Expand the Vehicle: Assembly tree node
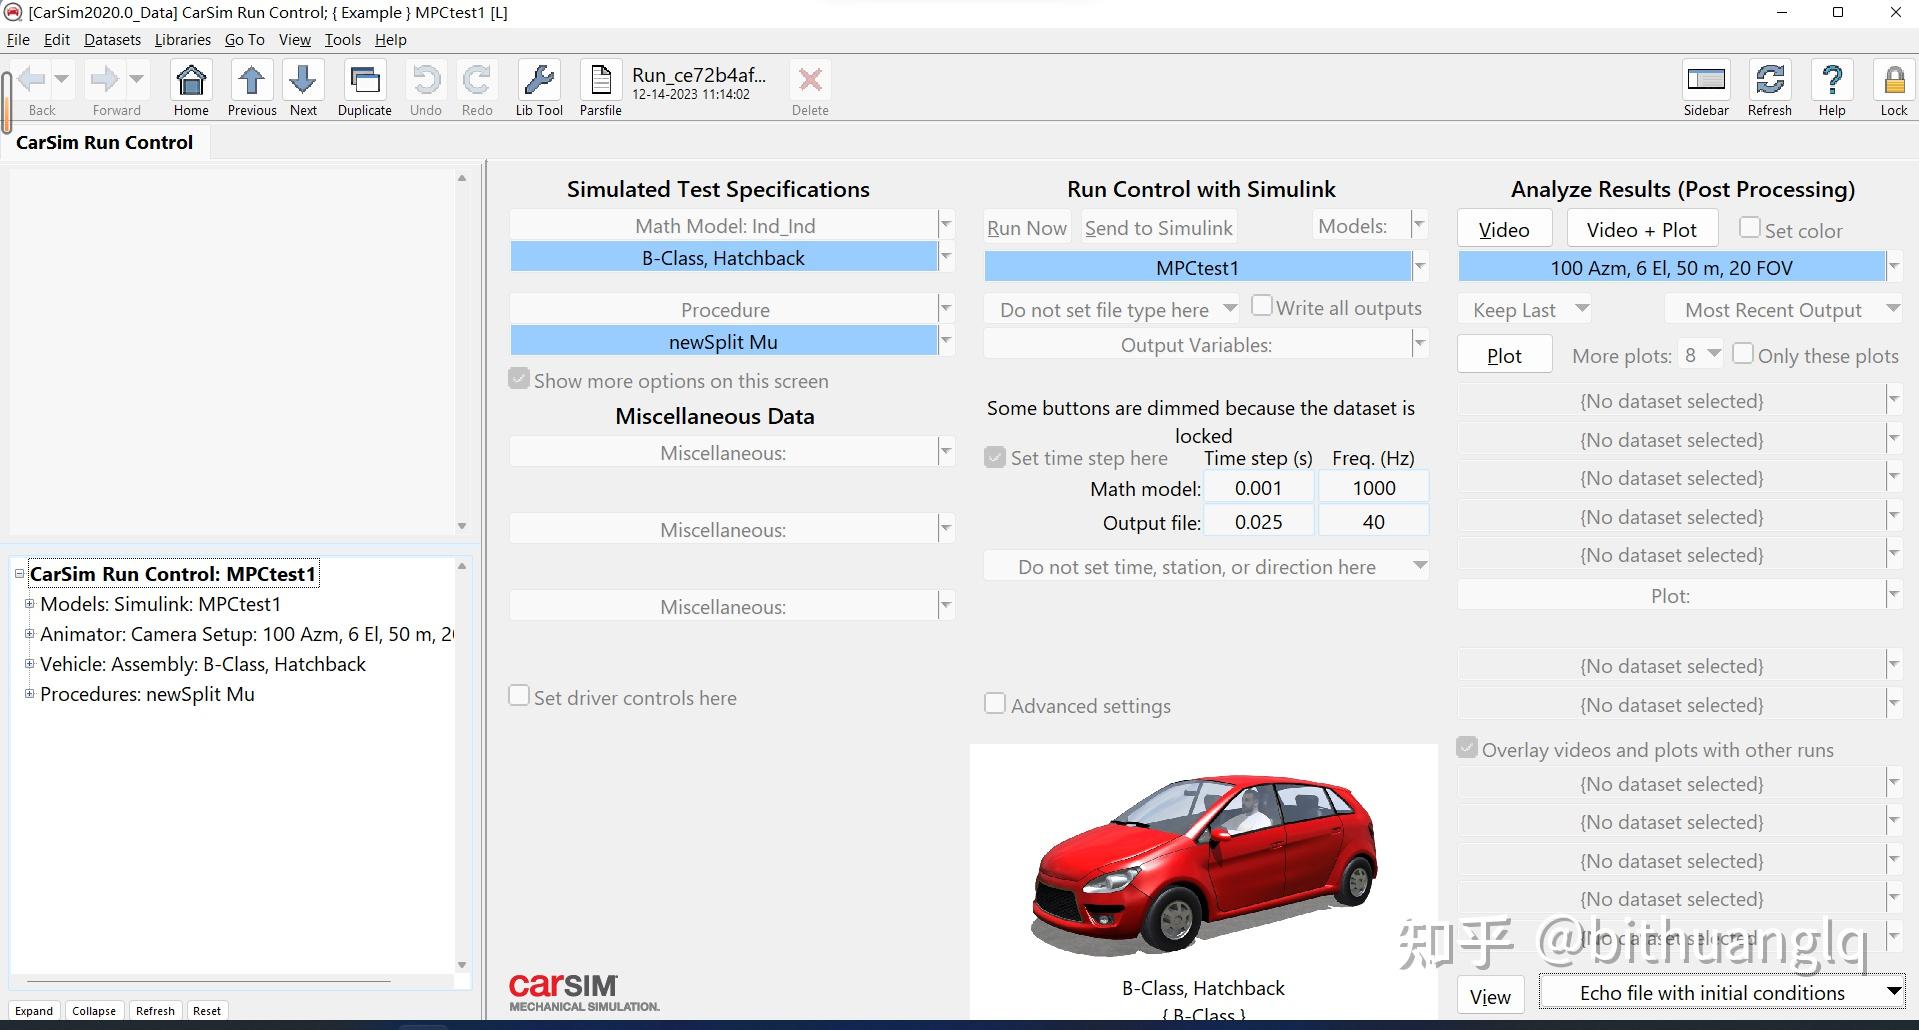Image resolution: width=1919 pixels, height=1030 pixels. coord(29,664)
